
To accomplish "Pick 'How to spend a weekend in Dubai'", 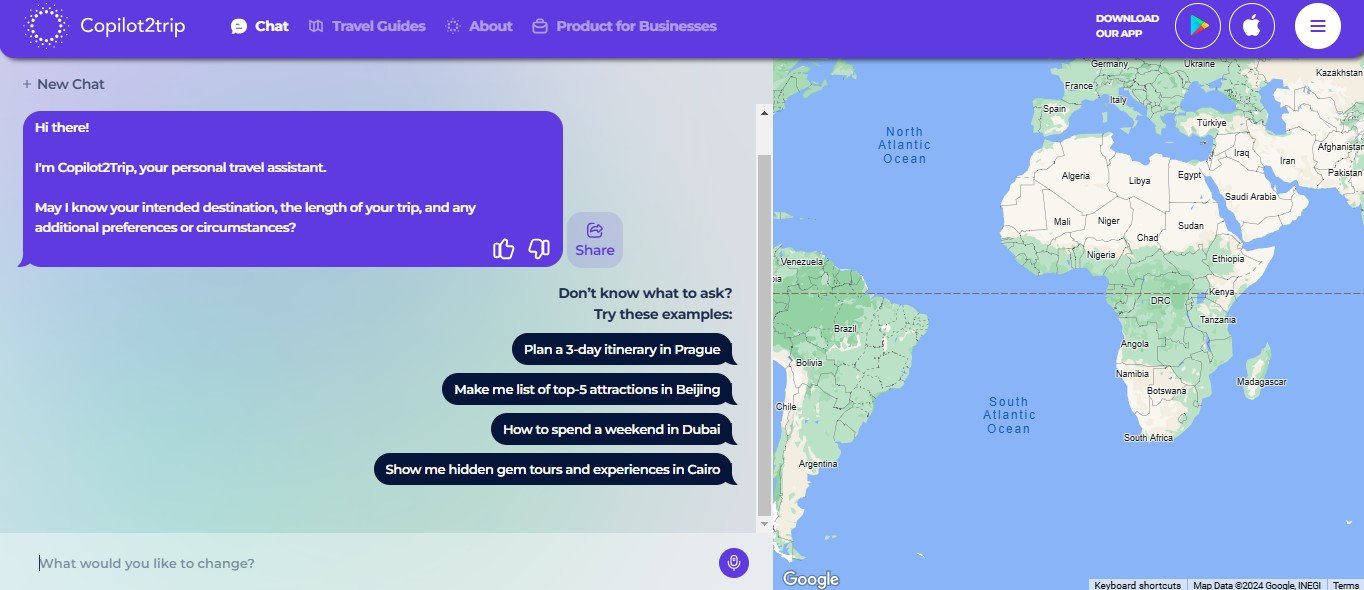I will tap(611, 429).
